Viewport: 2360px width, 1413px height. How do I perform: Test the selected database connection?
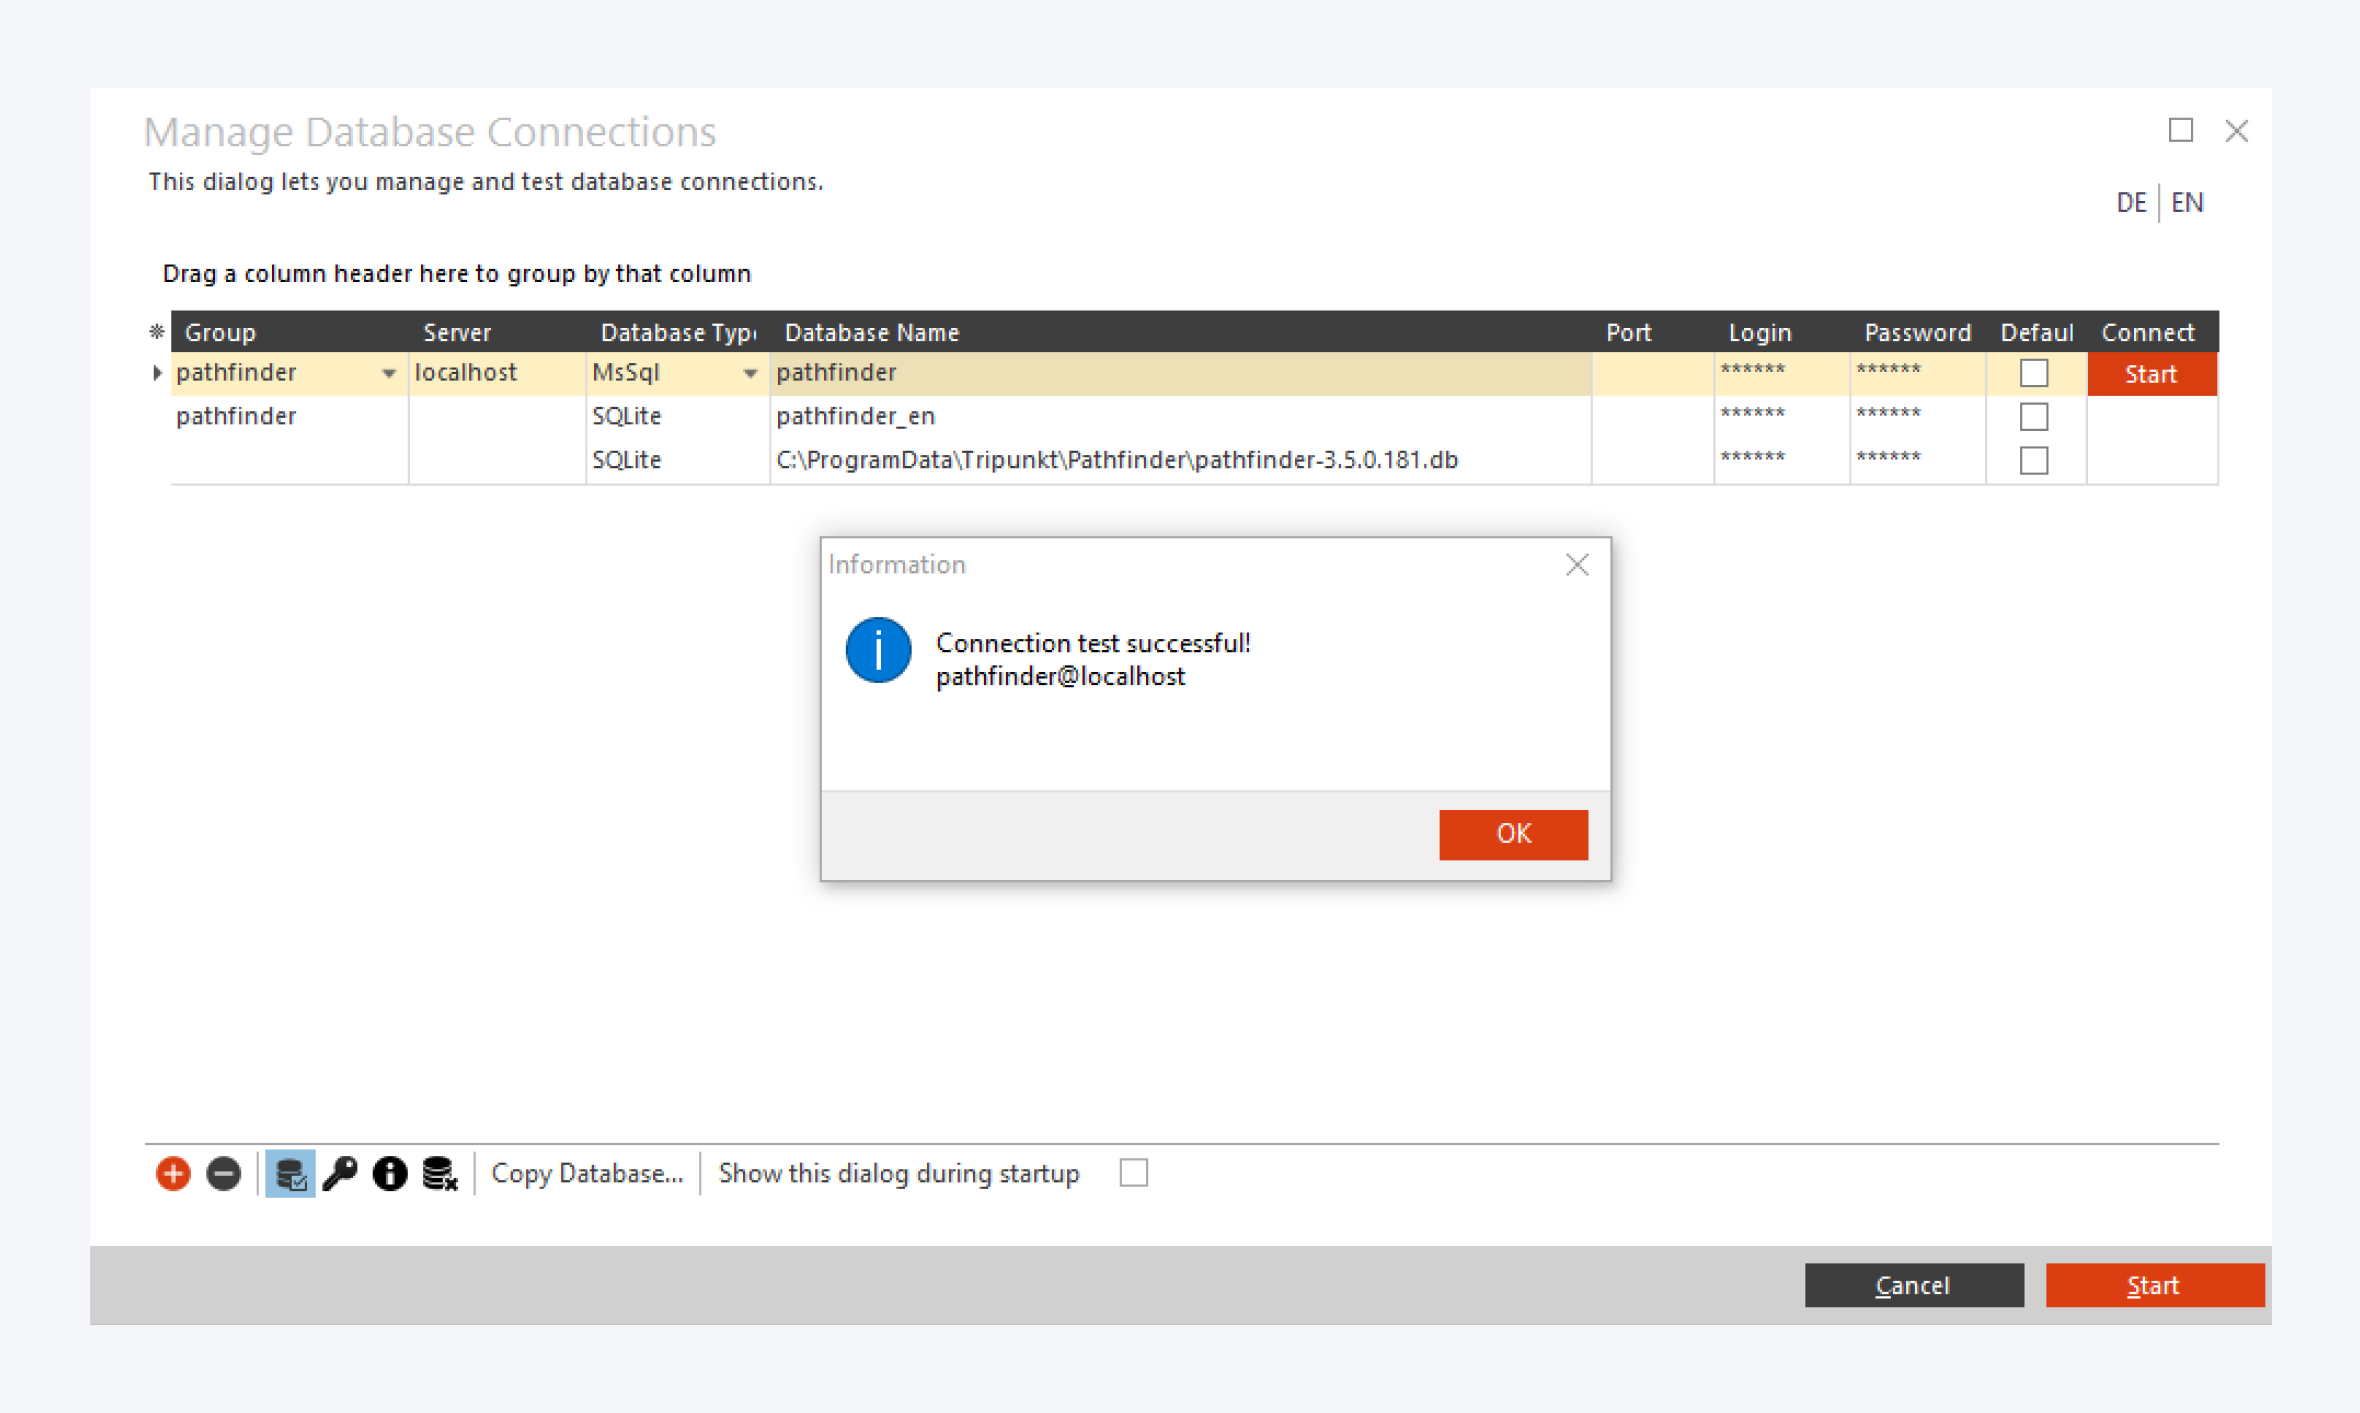click(x=290, y=1173)
